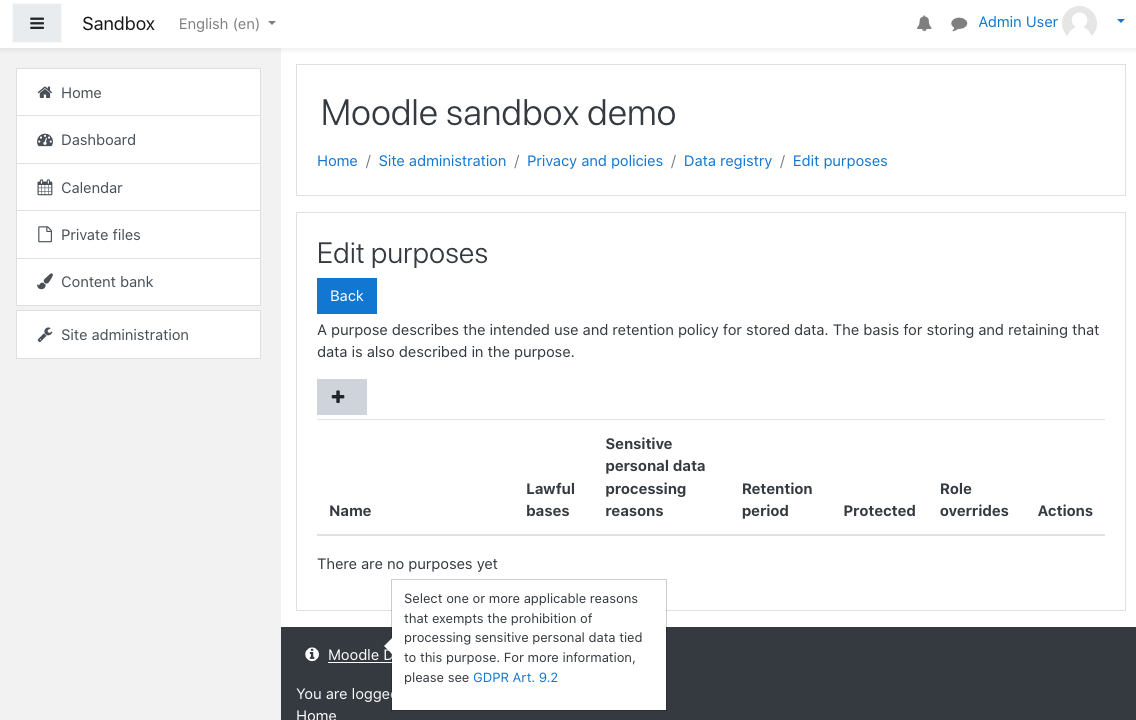The height and width of the screenshot is (720, 1136).
Task: Open the notifications bell icon
Action: click(924, 23)
